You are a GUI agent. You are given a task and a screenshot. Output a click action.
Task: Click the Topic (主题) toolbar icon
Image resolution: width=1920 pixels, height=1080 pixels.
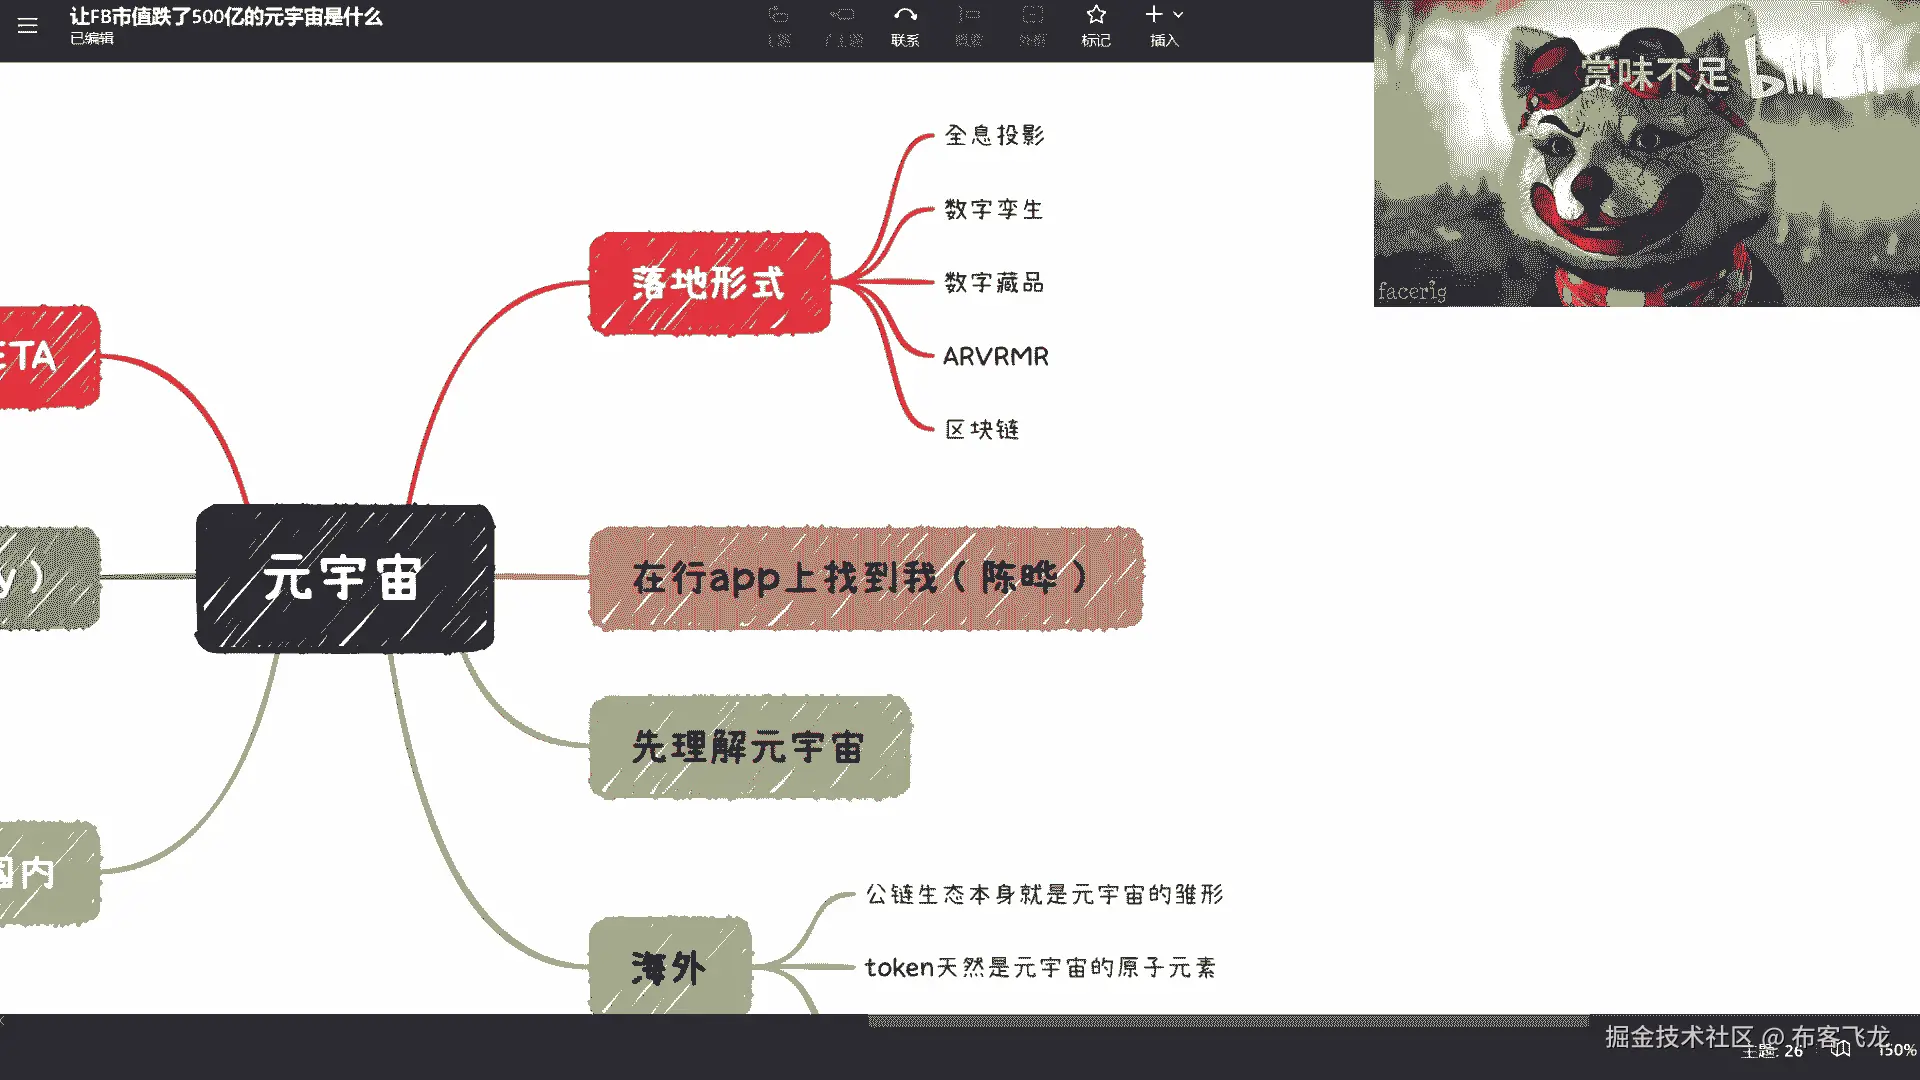tap(778, 16)
